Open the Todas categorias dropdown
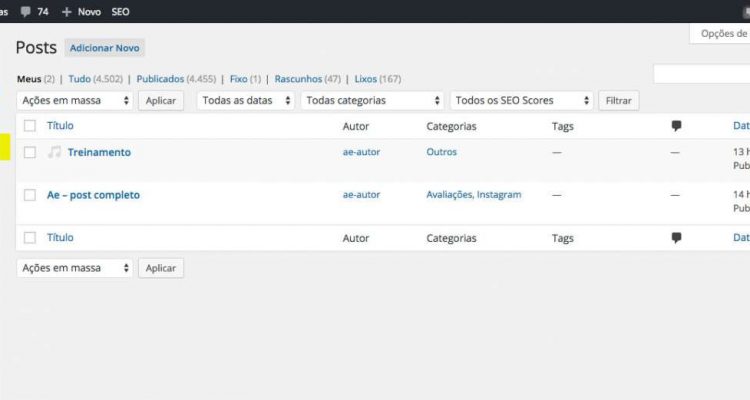This screenshot has width=750, height=400. [x=372, y=101]
